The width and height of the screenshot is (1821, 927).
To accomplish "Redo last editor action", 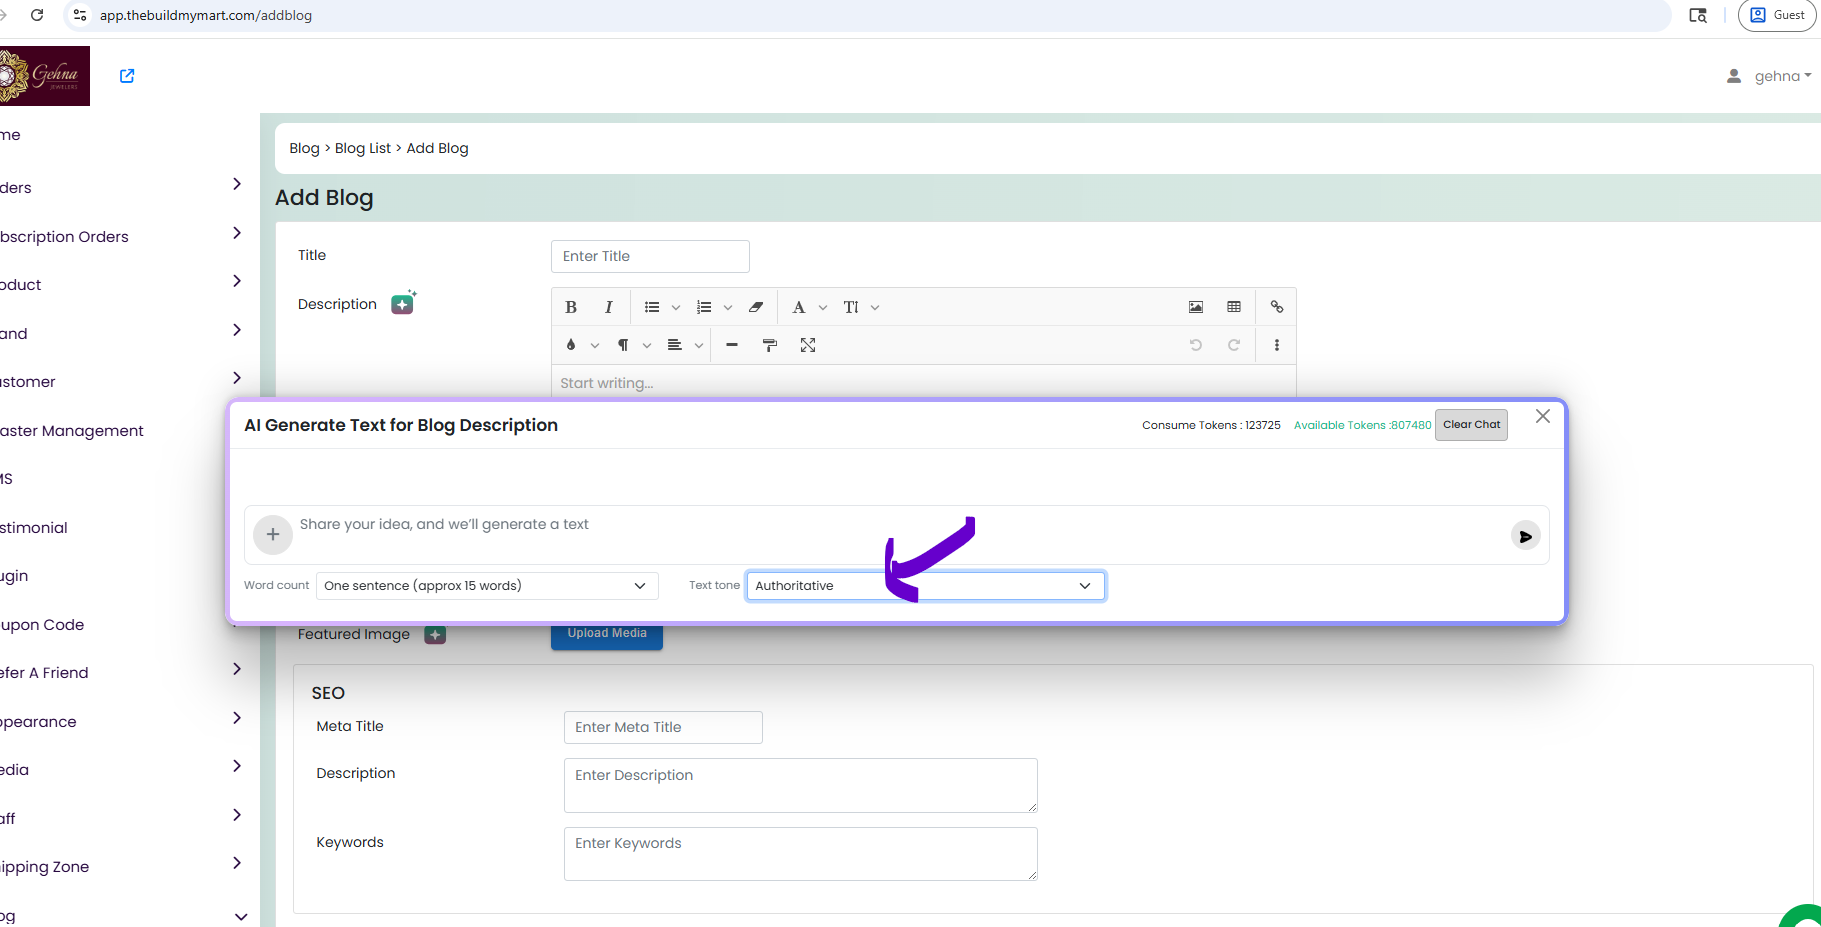I will (1234, 345).
